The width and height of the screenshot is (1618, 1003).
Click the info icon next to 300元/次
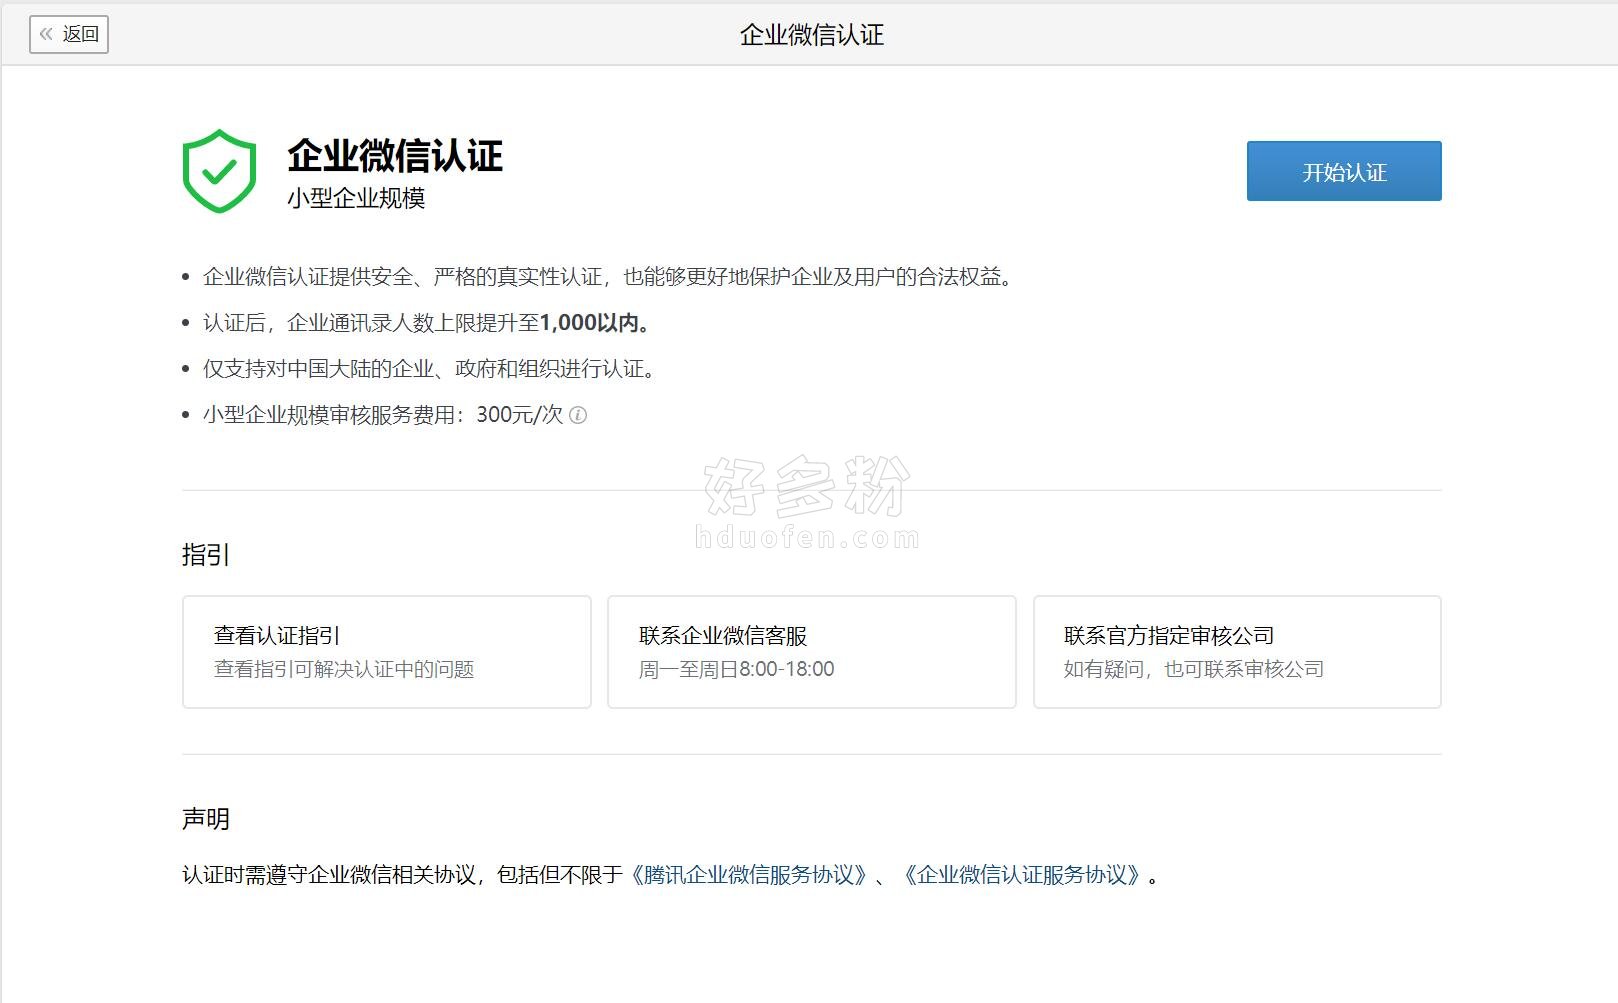point(578,415)
